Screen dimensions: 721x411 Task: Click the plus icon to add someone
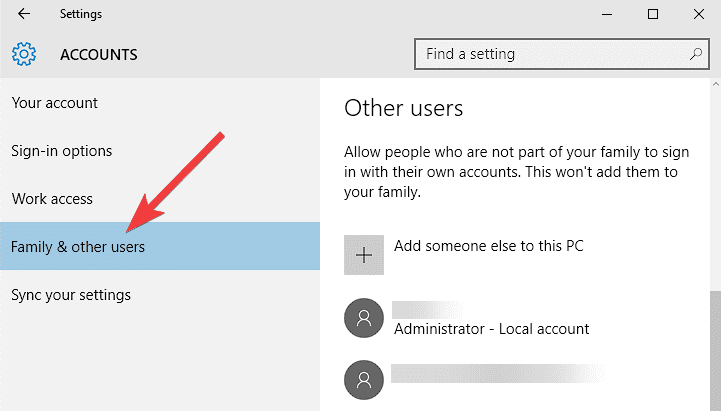[364, 255]
